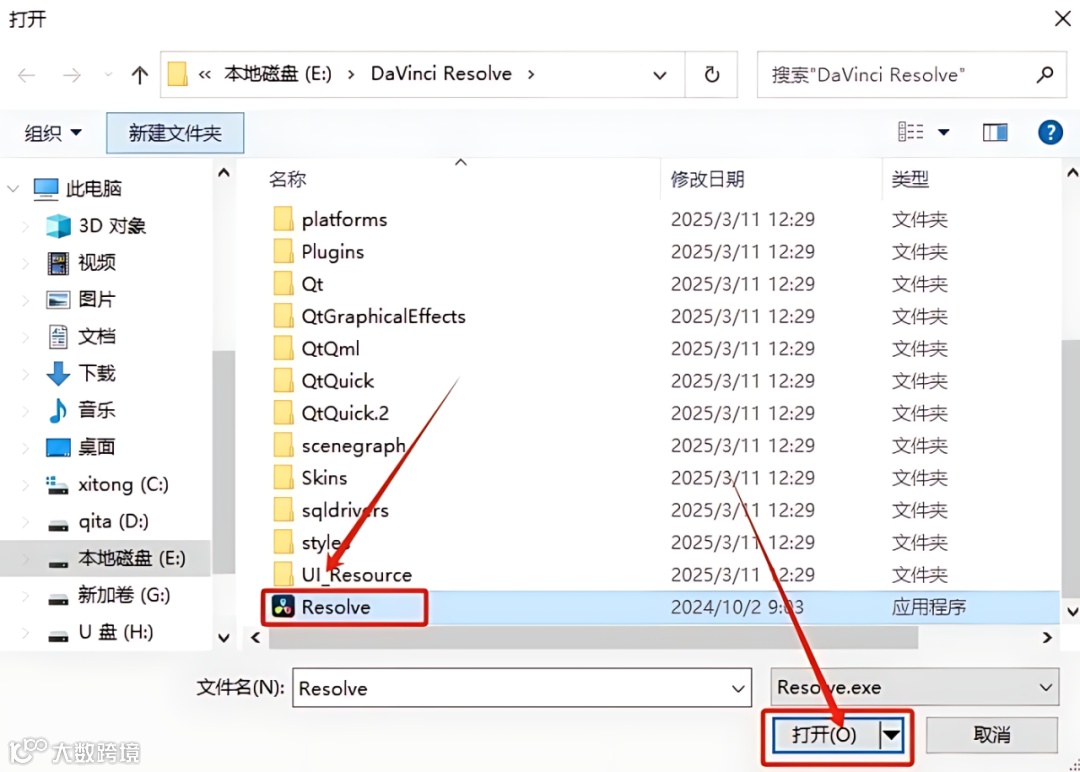Open the 打开 button split dropdown arrow
1080x772 pixels.
pyautogui.click(x=892, y=736)
